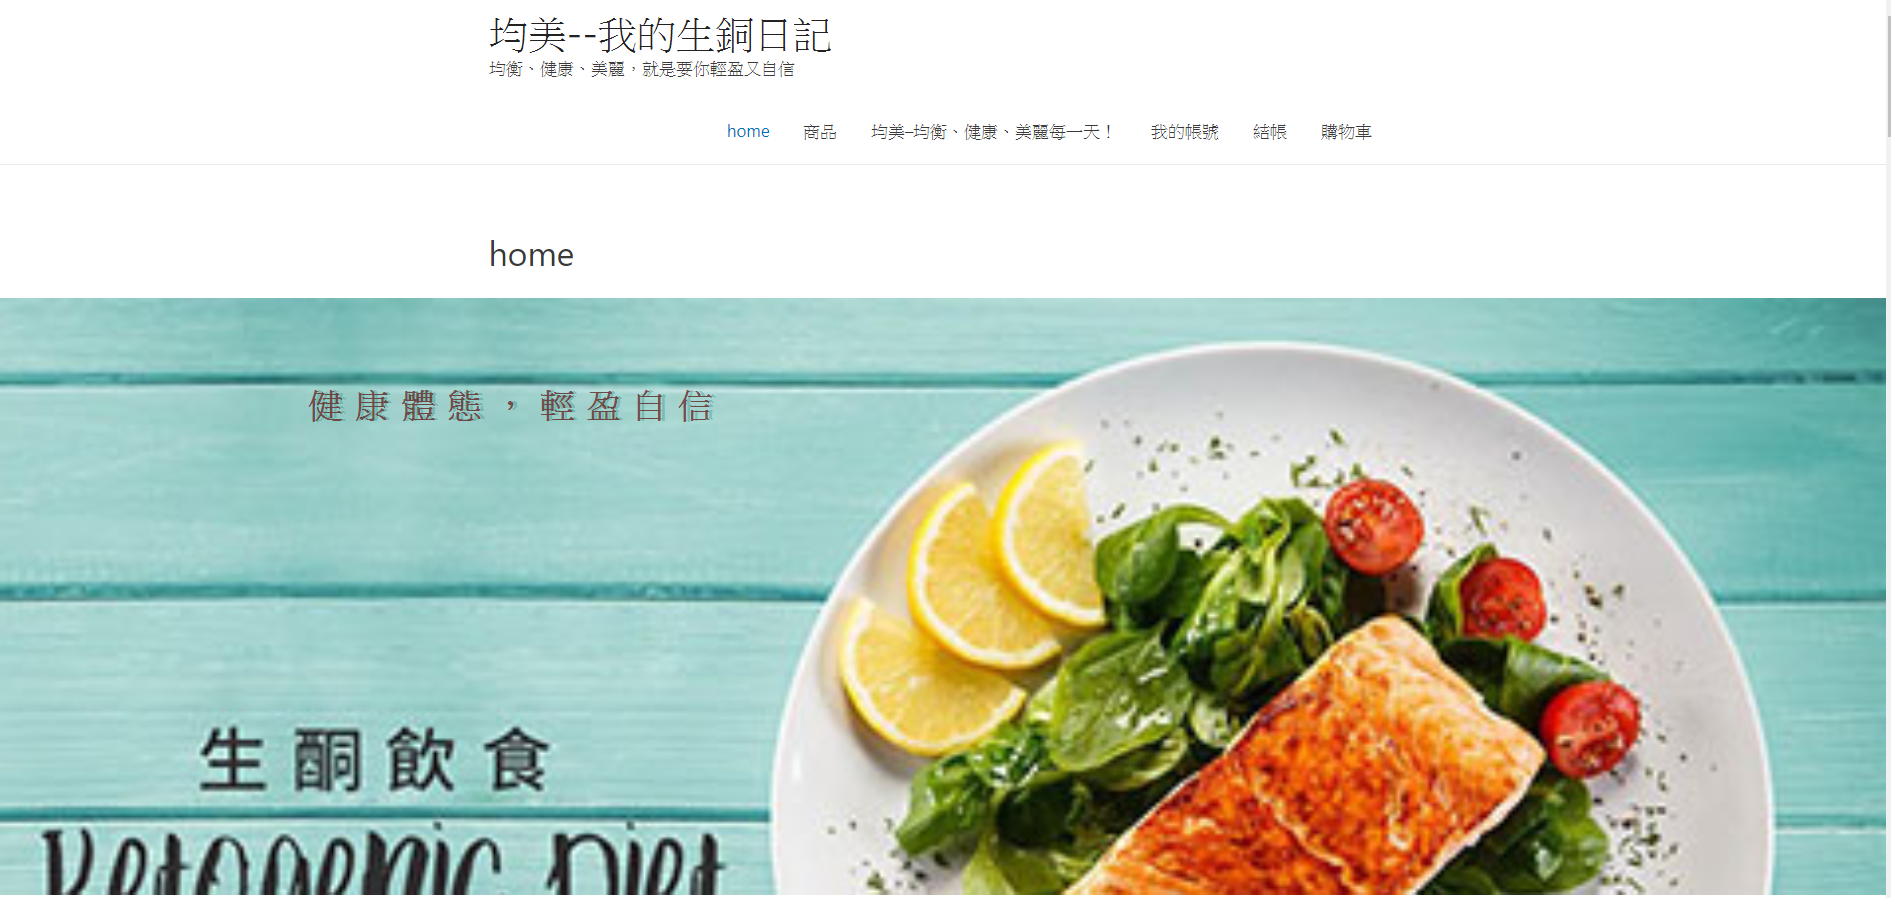
Task: Click the site tagline 均衡、健康、美麗 text
Action: (557, 69)
